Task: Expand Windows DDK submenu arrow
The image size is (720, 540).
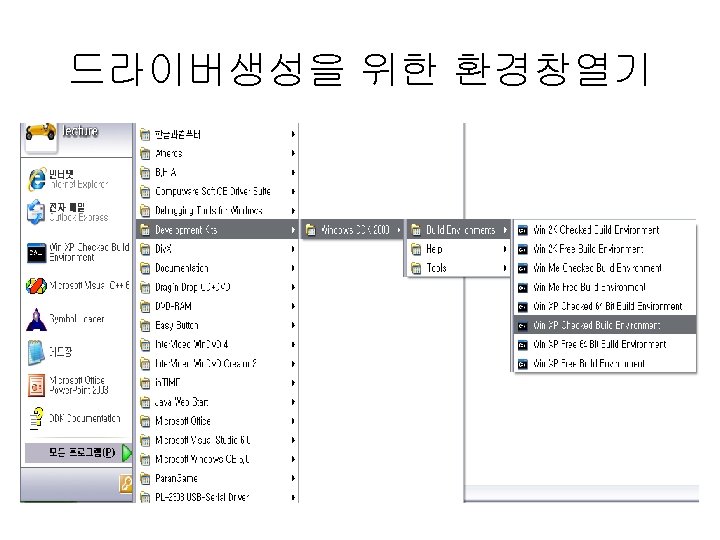Action: [x=399, y=230]
